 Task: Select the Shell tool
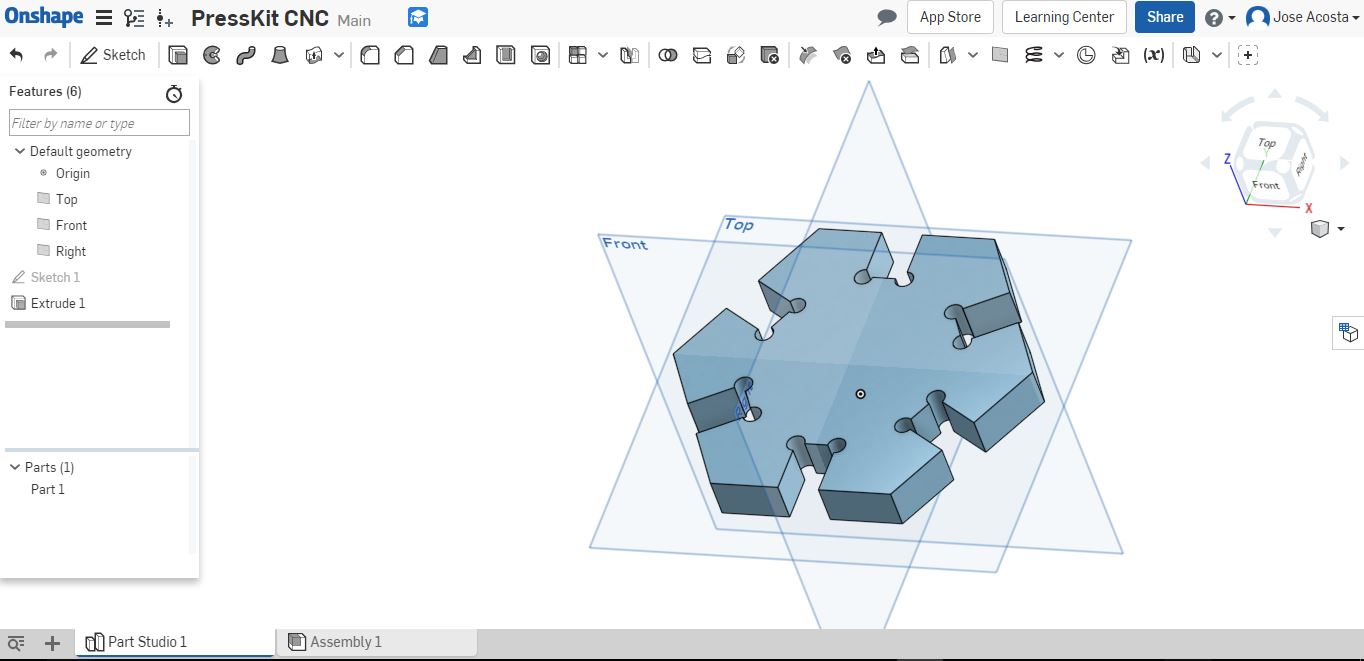tap(506, 55)
